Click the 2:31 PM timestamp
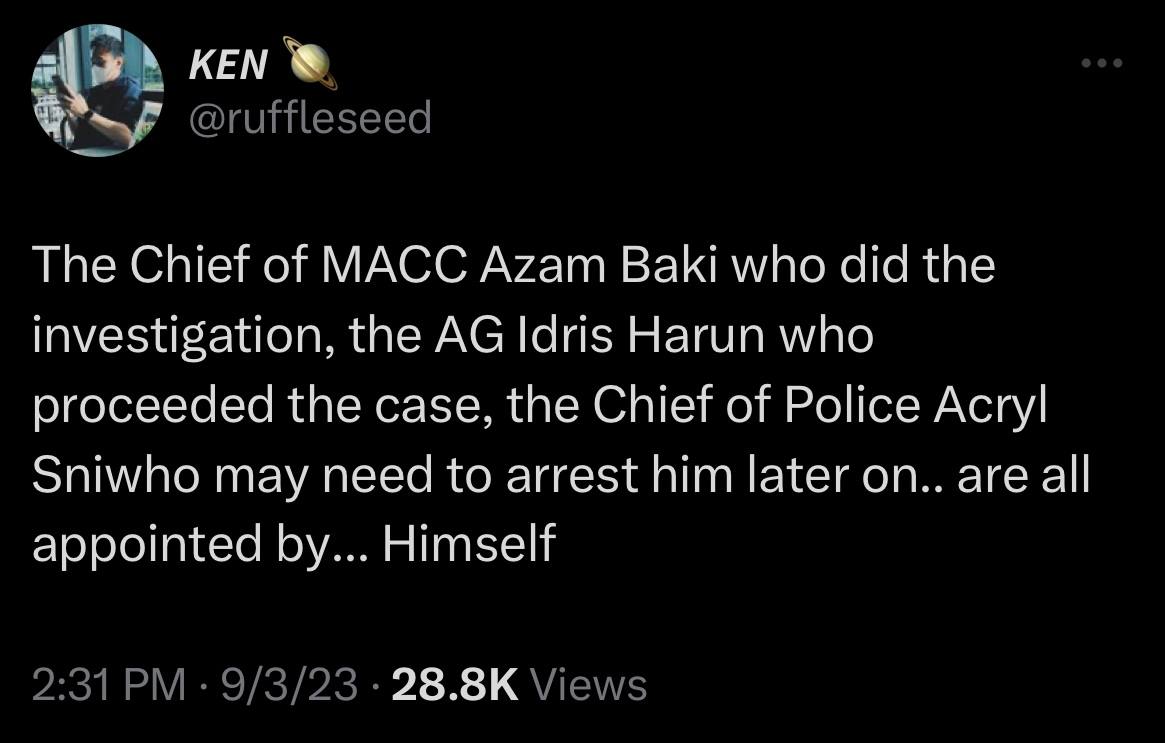1165x743 pixels. (x=108, y=685)
